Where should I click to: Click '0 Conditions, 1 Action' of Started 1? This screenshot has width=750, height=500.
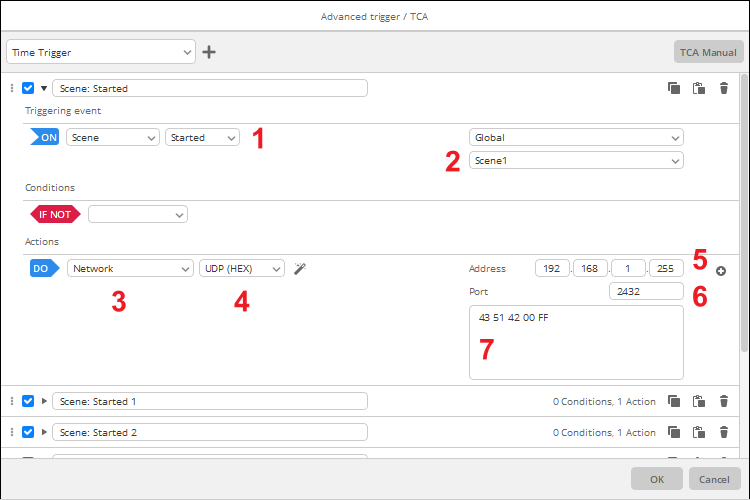pyautogui.click(x=604, y=401)
